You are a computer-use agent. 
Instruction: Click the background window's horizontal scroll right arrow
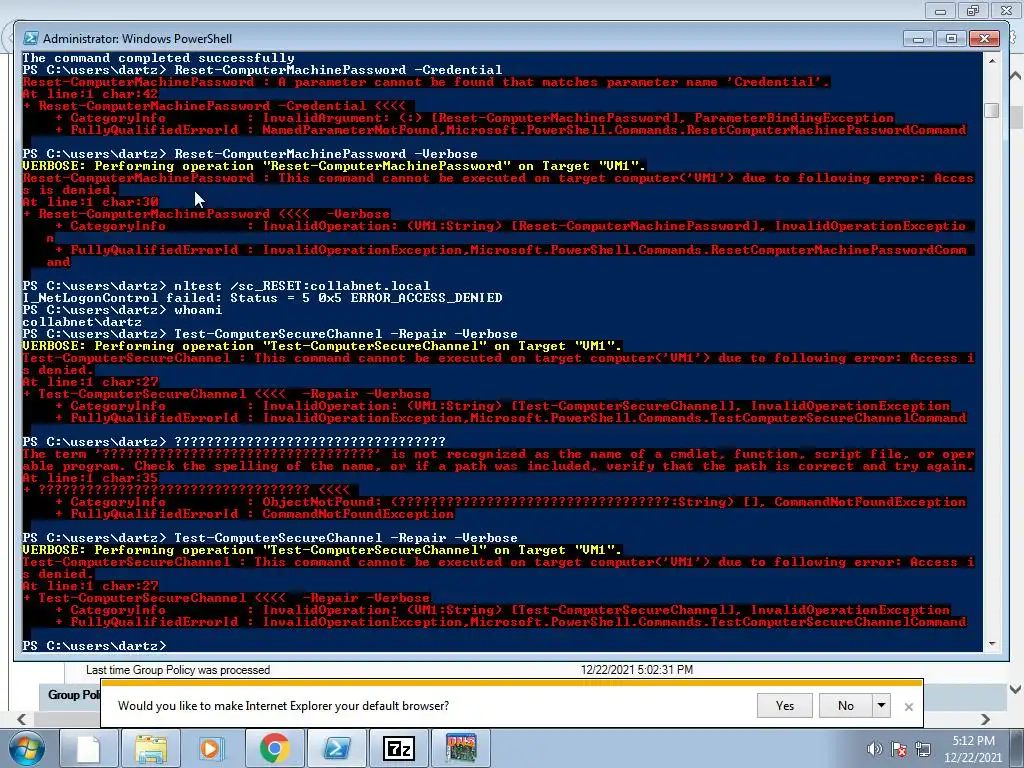985,719
